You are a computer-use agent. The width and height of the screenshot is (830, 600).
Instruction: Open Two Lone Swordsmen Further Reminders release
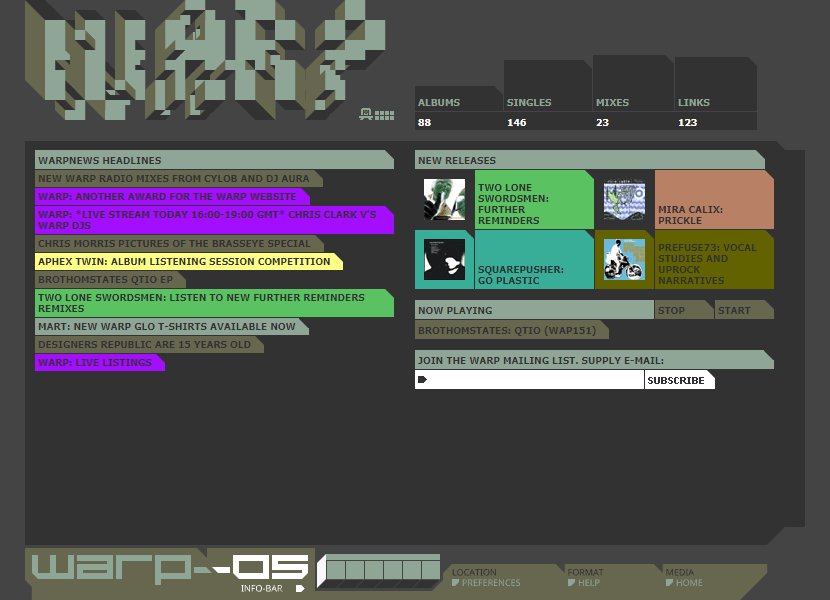pos(534,200)
